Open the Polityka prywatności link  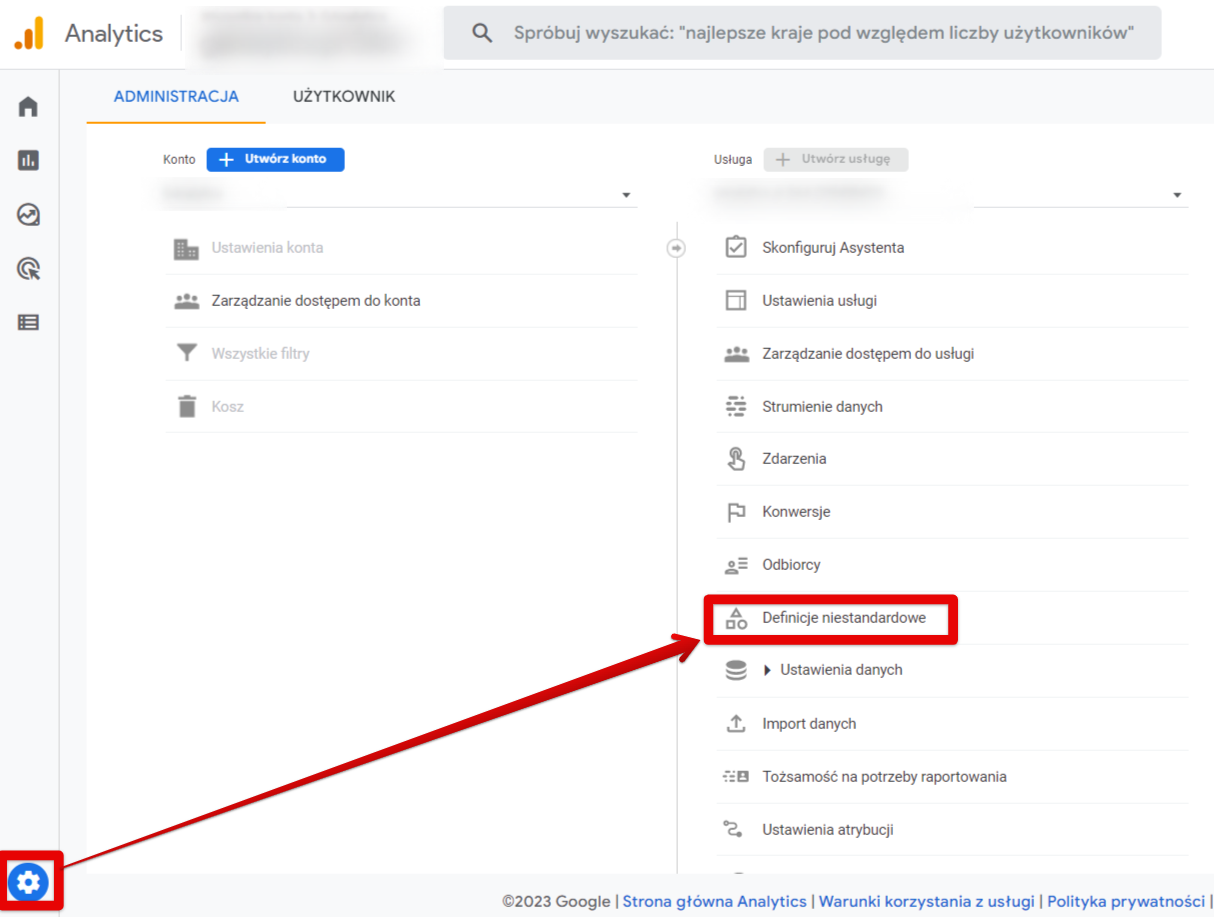[1126, 901]
